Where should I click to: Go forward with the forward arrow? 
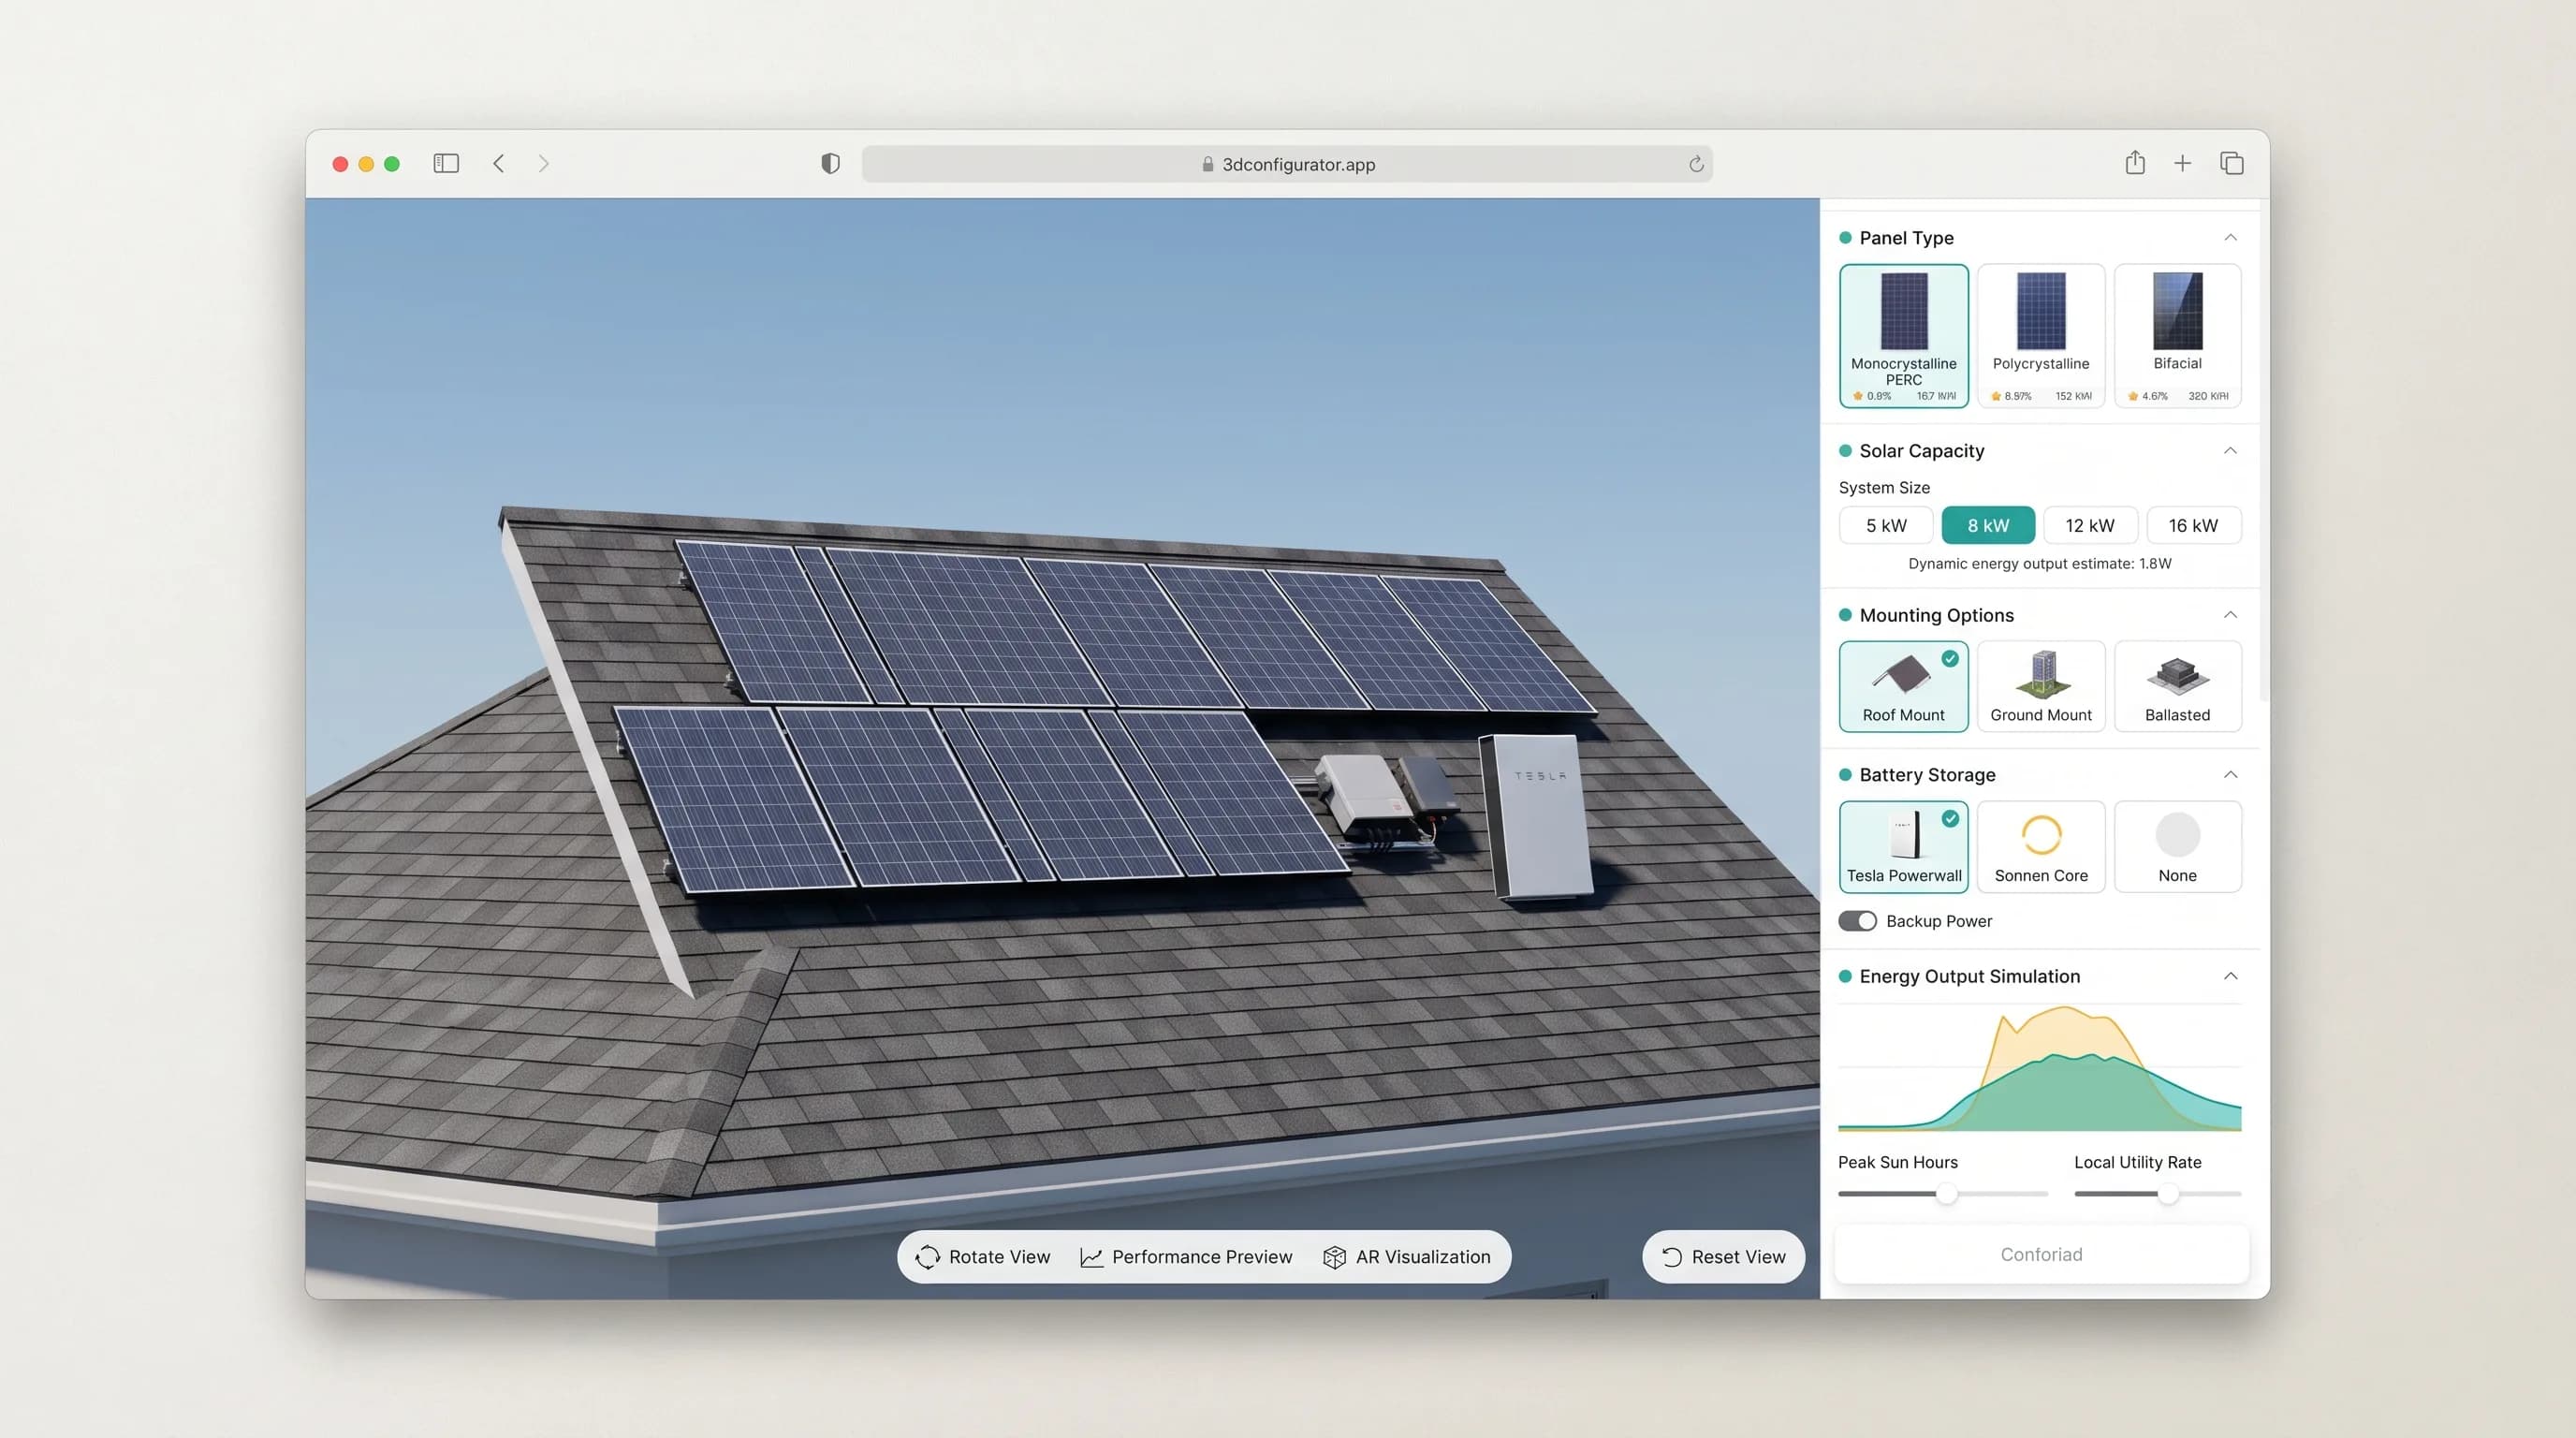tap(543, 163)
